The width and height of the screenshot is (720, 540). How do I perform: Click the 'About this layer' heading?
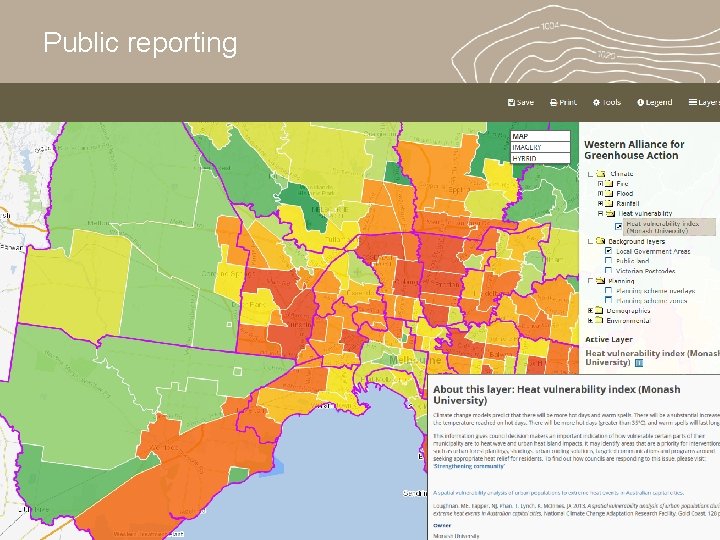[557, 395]
